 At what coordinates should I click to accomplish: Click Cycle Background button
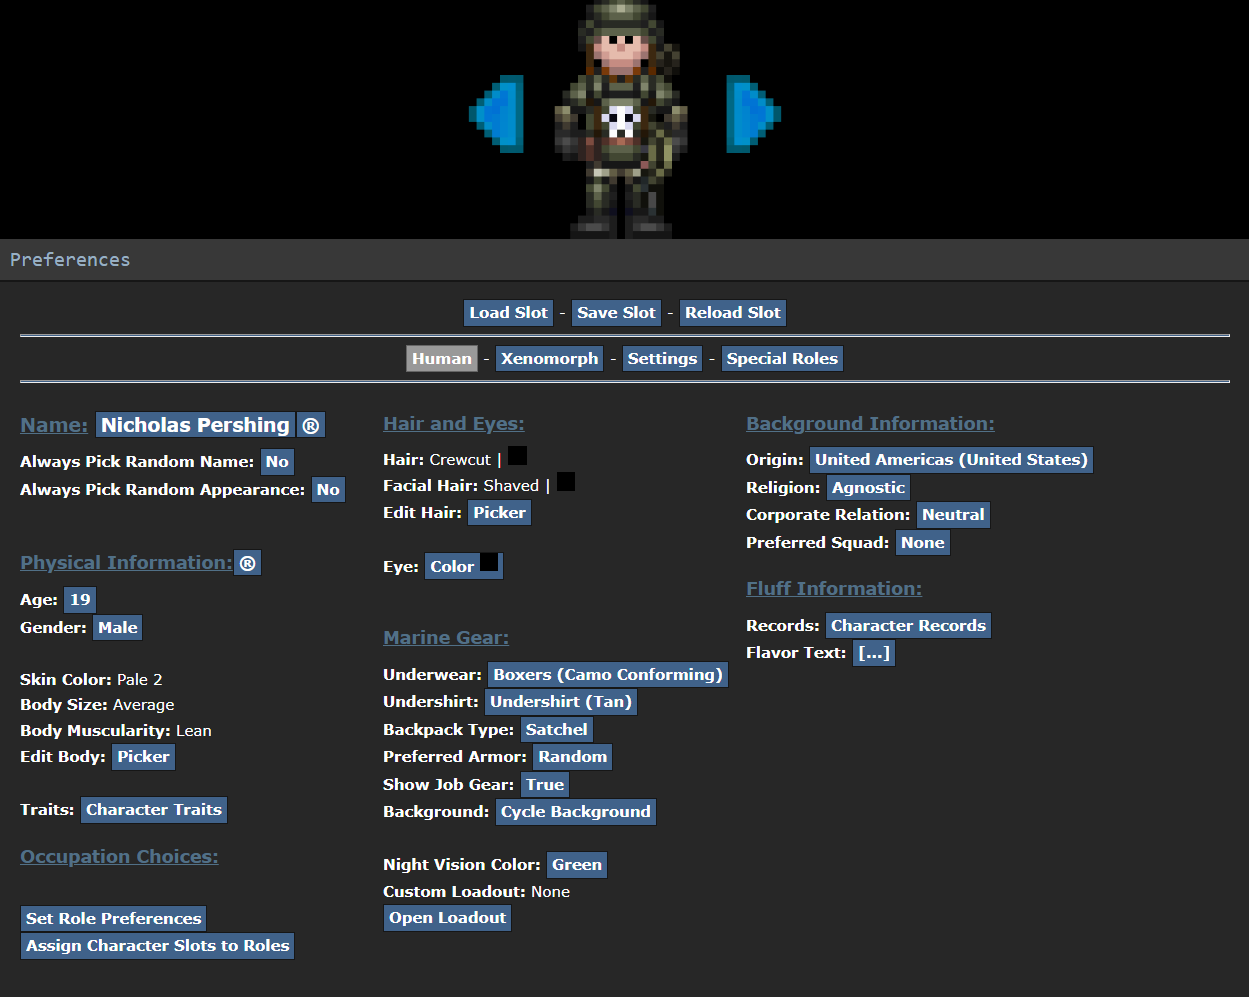pos(576,812)
